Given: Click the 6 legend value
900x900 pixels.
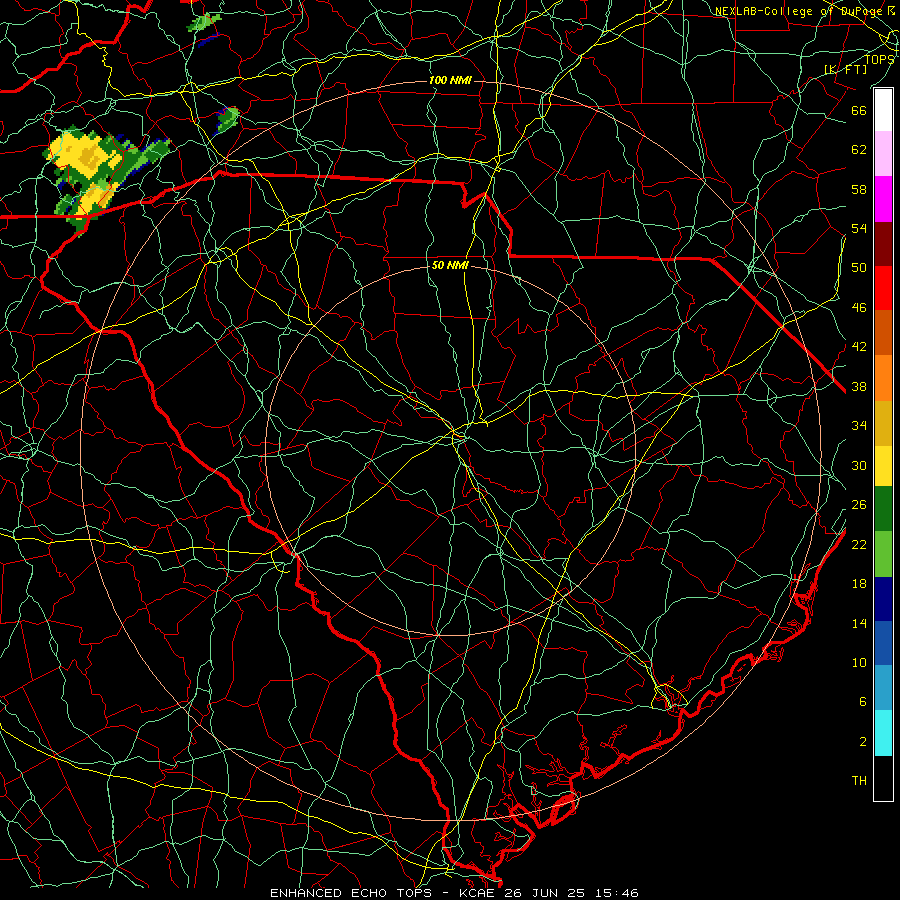Looking at the screenshot, I should [x=862, y=701].
